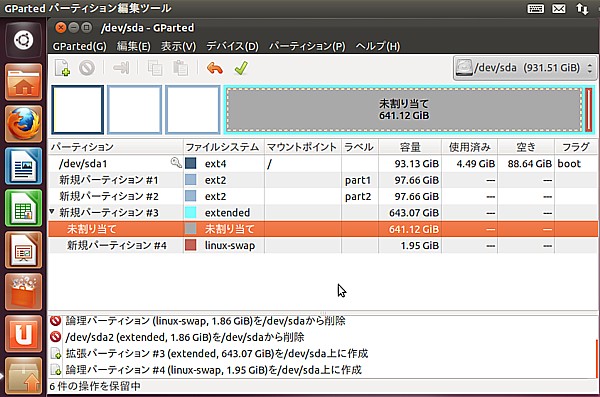The image size is (600, 397).
Task: Sort by ラベル column header
Action: pos(360,147)
